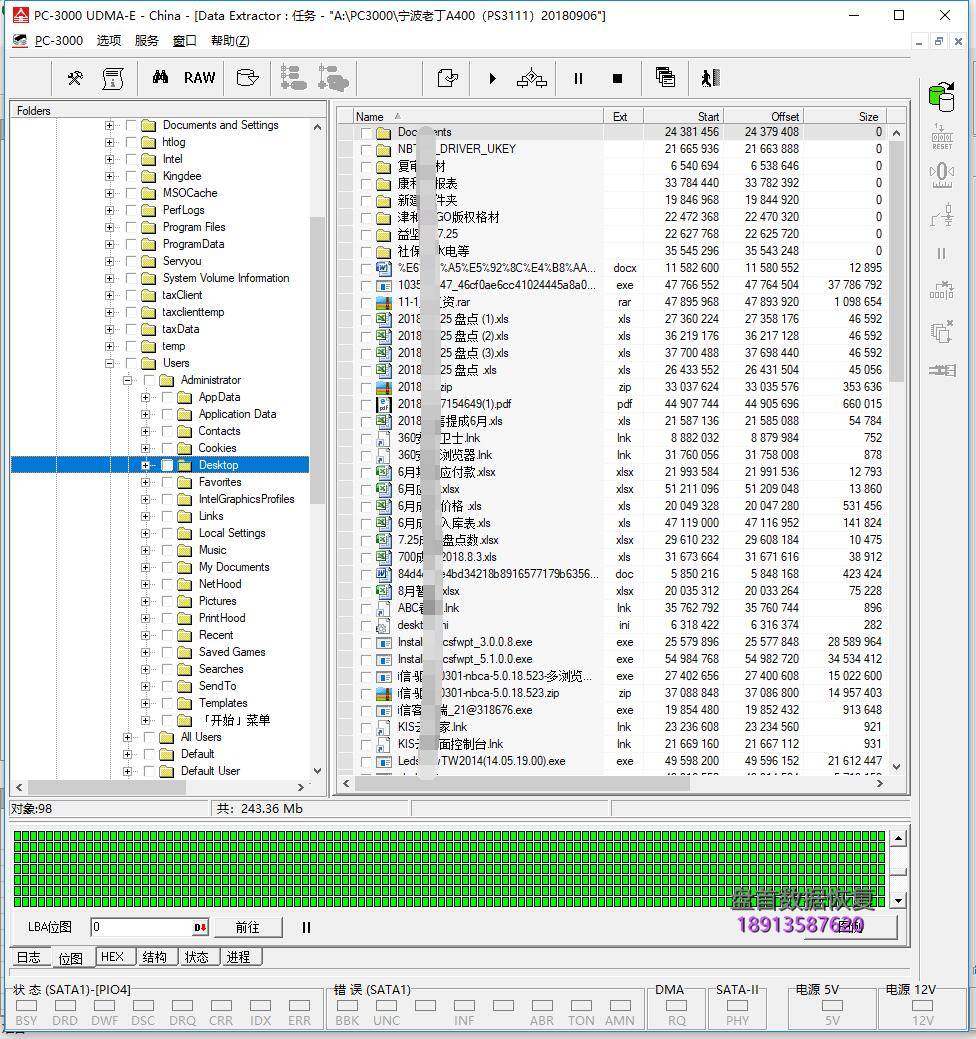Check the Documents and Settings checkbox
The image size is (976, 1039).
pyautogui.click(x=131, y=125)
